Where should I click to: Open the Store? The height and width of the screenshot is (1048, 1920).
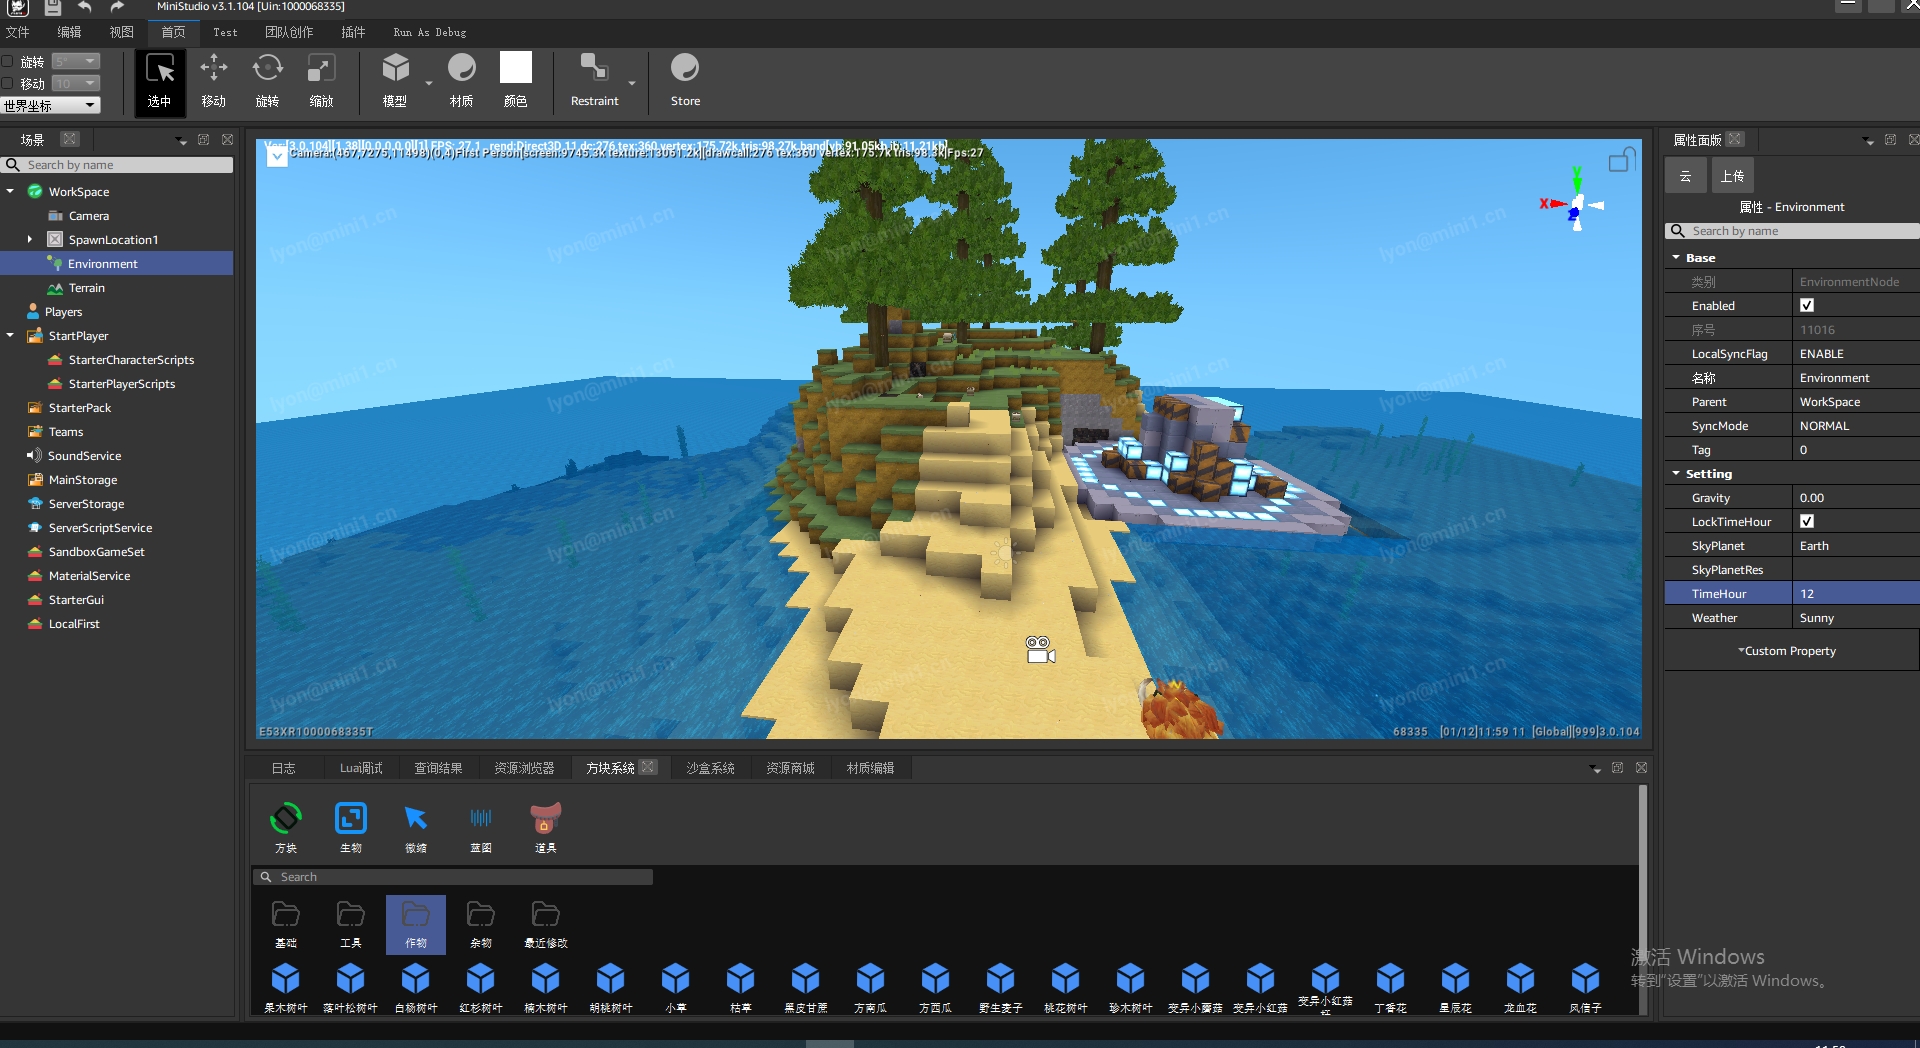click(x=685, y=82)
